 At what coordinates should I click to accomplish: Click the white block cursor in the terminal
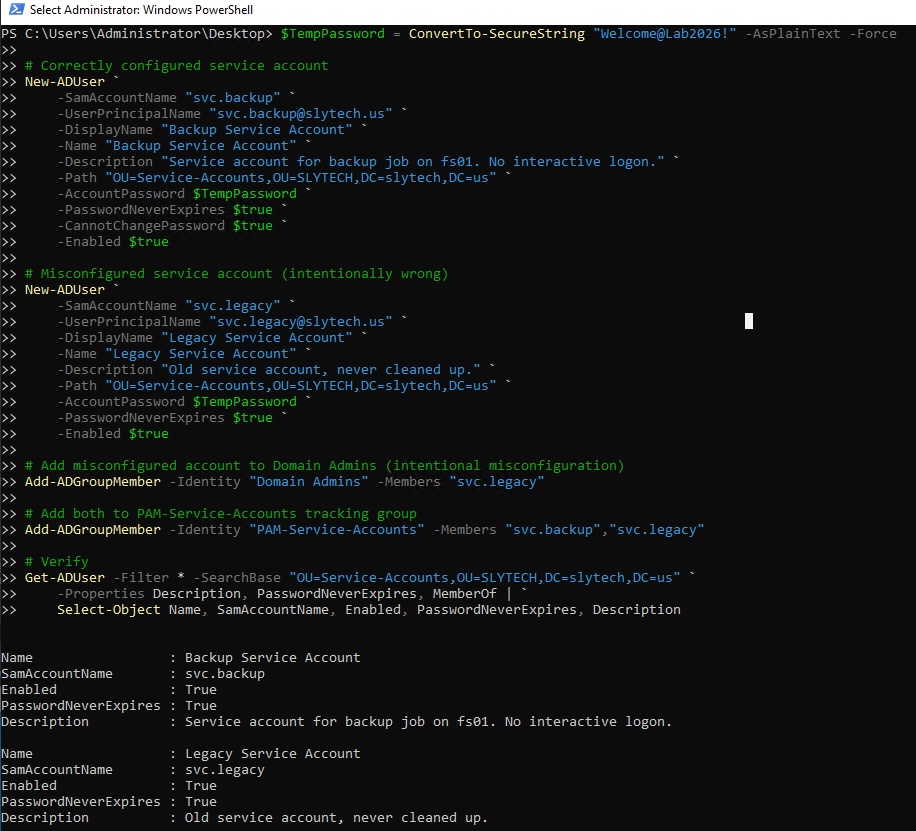749,321
